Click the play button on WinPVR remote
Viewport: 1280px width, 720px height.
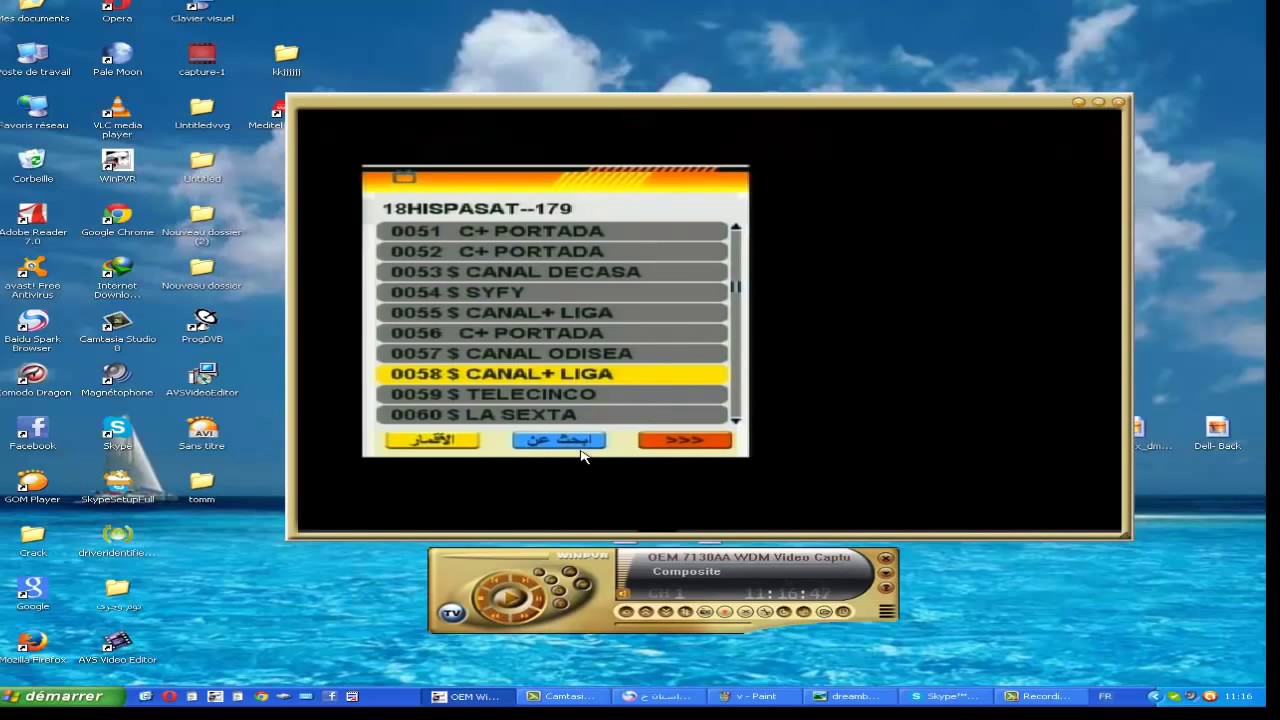[x=509, y=598]
